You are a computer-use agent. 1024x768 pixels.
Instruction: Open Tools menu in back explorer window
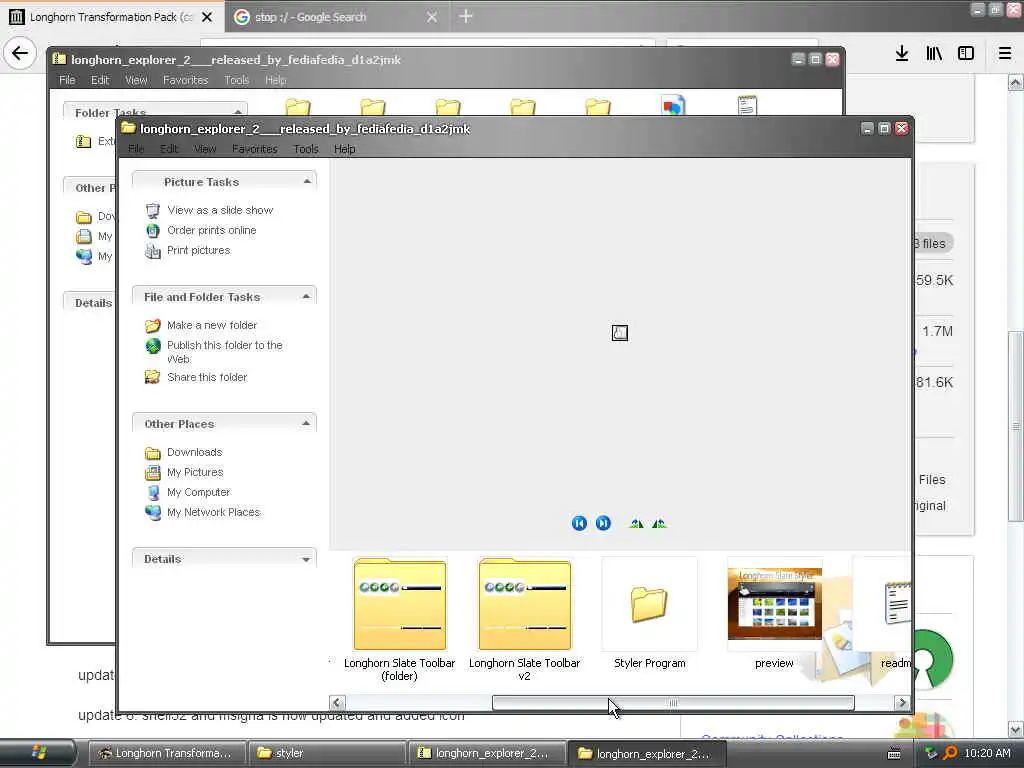[236, 80]
